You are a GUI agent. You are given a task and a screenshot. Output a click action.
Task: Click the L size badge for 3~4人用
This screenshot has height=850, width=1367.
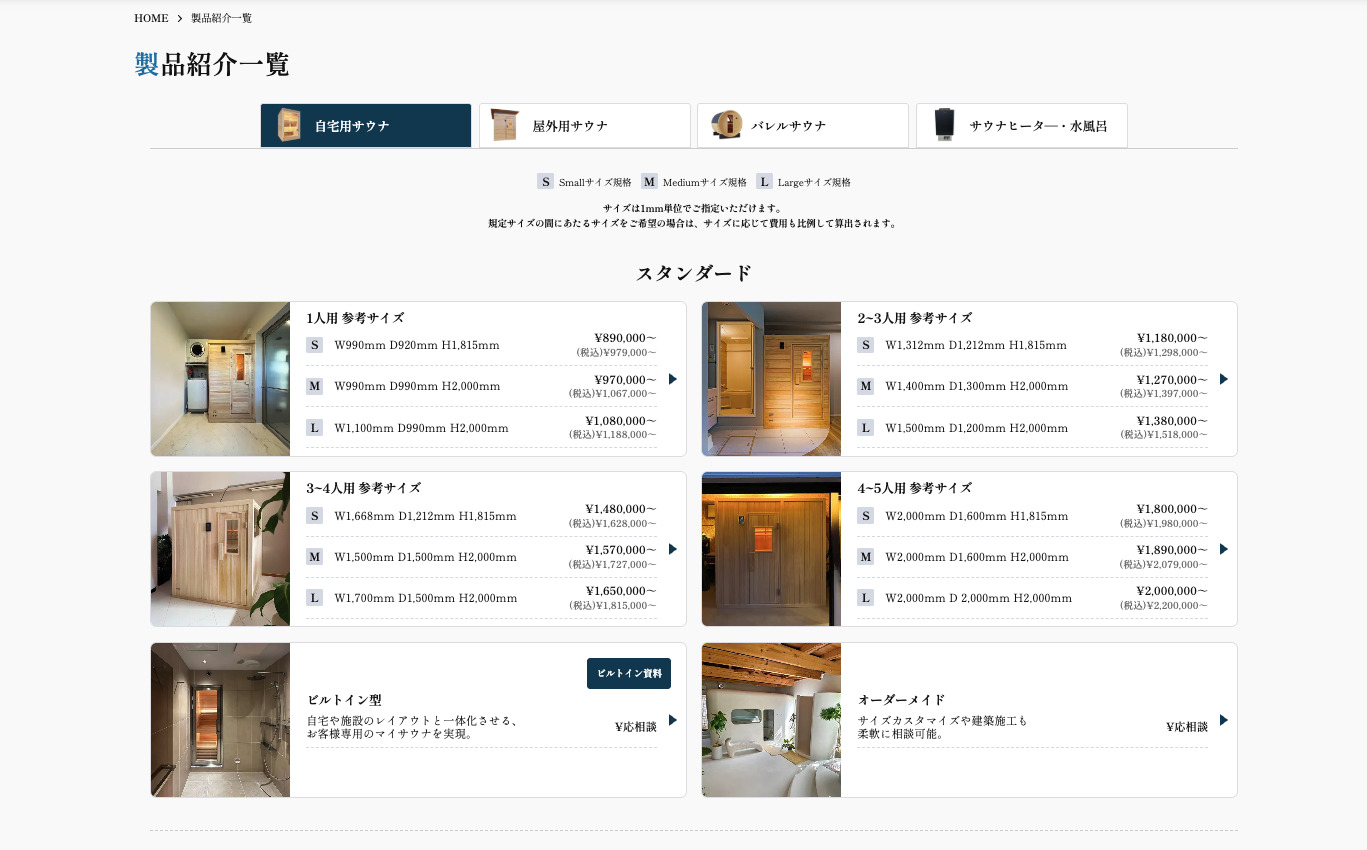coord(314,598)
